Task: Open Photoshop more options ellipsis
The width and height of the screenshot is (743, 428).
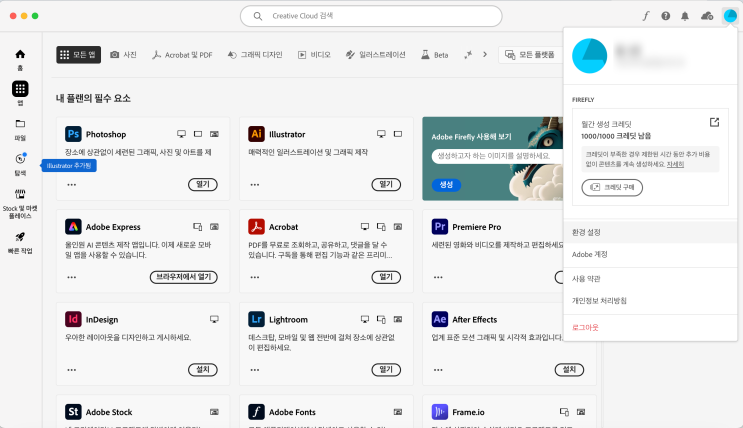Action: (x=72, y=184)
